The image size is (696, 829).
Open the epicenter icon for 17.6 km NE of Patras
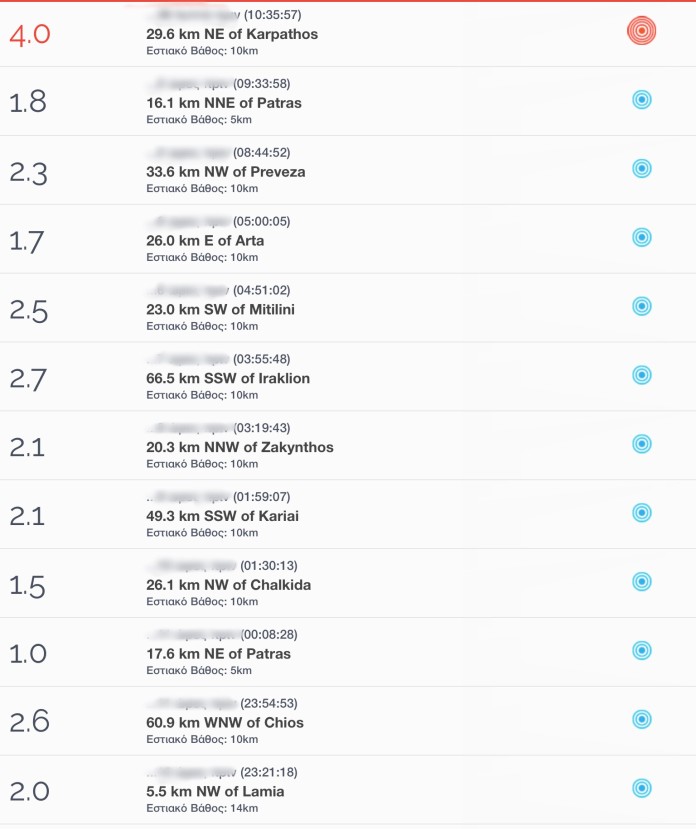pyautogui.click(x=642, y=650)
